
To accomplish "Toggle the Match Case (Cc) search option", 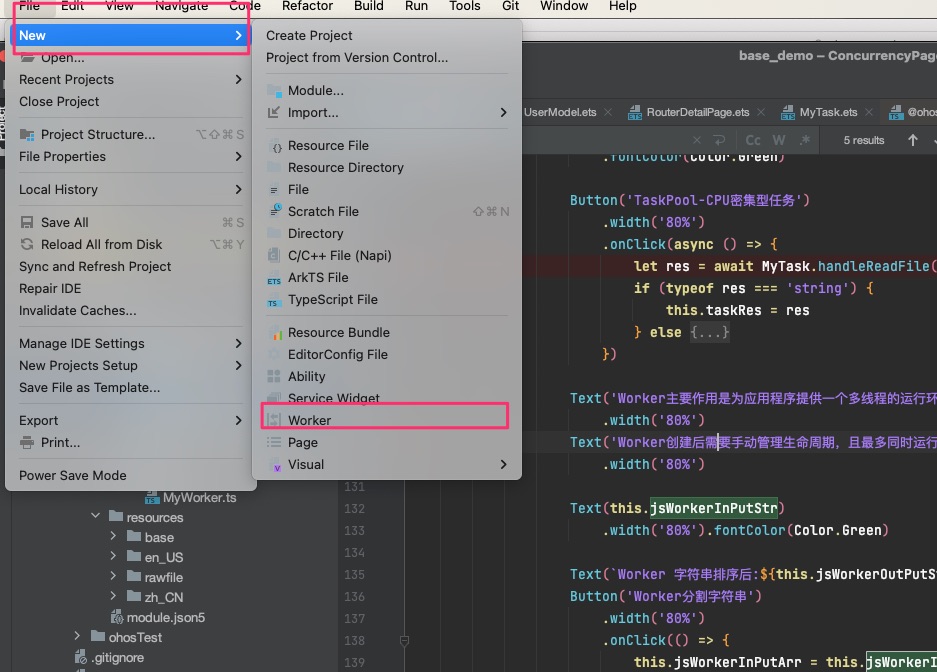I will tap(753, 141).
